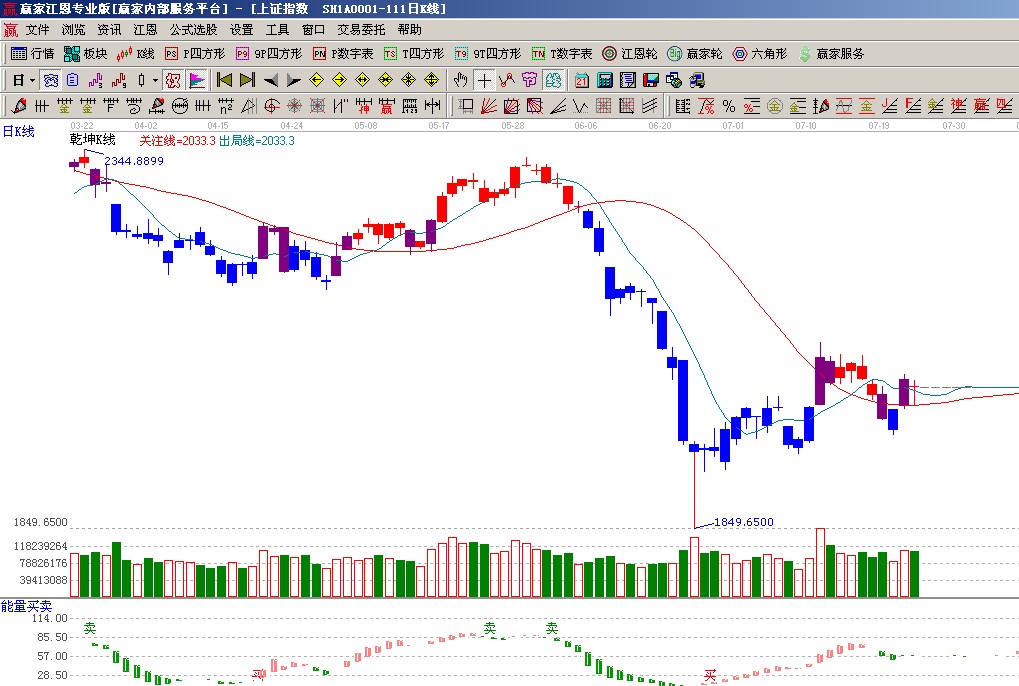Viewport: 1019px width, 686px height.
Task: Click the 1849.6500 low price marker
Action: coord(743,522)
